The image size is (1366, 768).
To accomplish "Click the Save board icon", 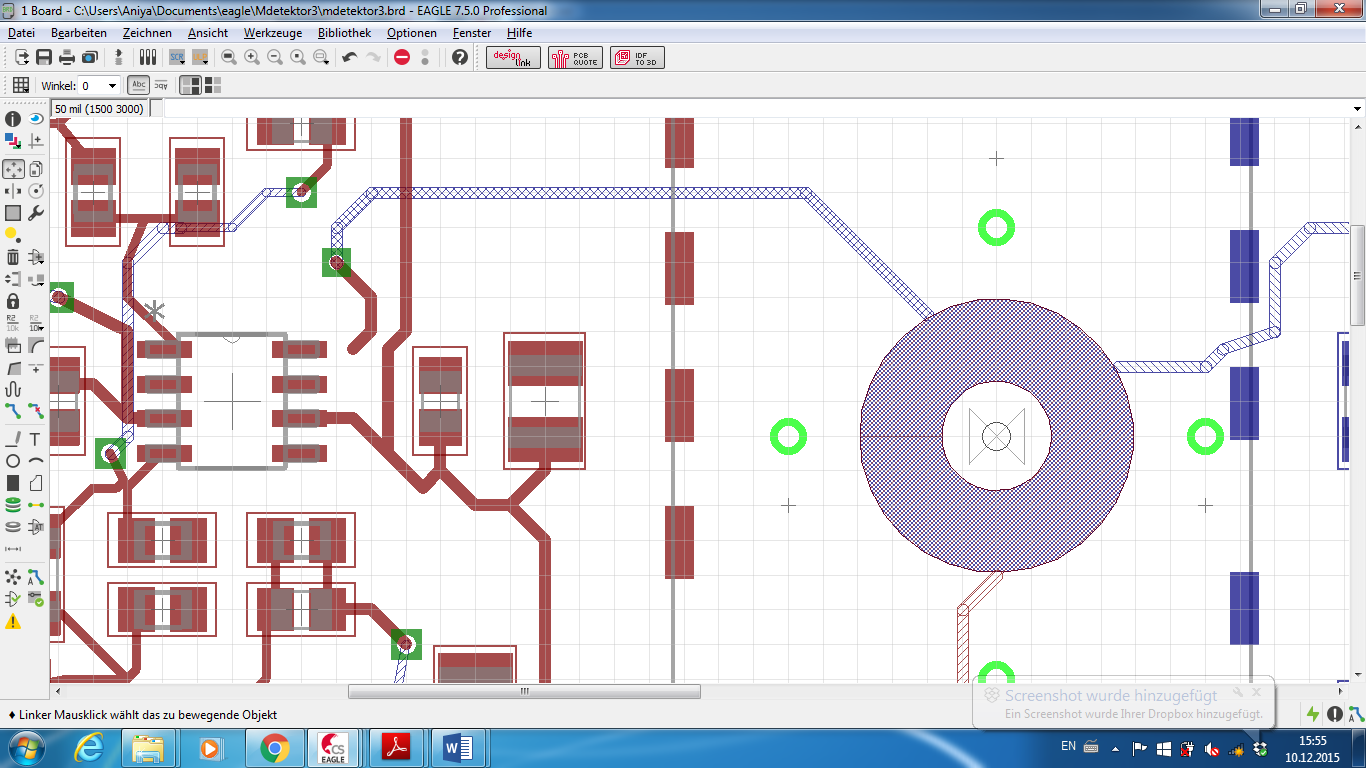I will (44, 57).
